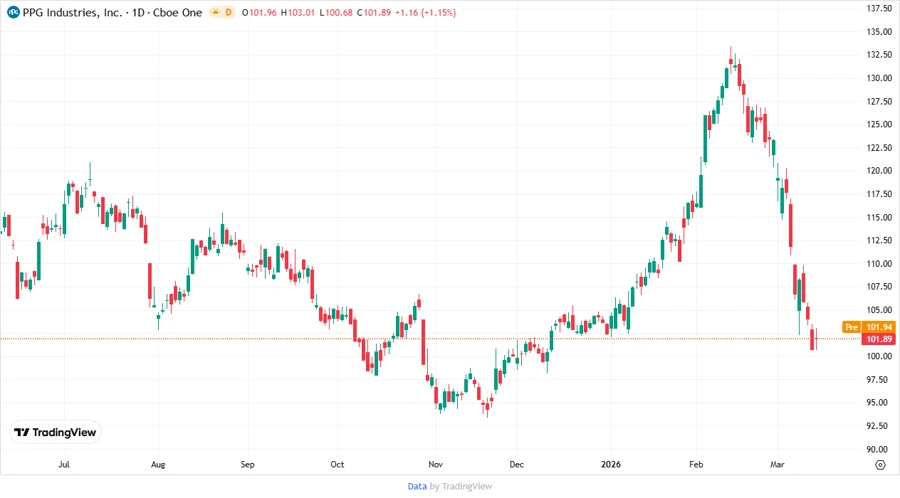Open the 'by TradingView' footer link
The width and height of the screenshot is (900, 498).
click(461, 486)
